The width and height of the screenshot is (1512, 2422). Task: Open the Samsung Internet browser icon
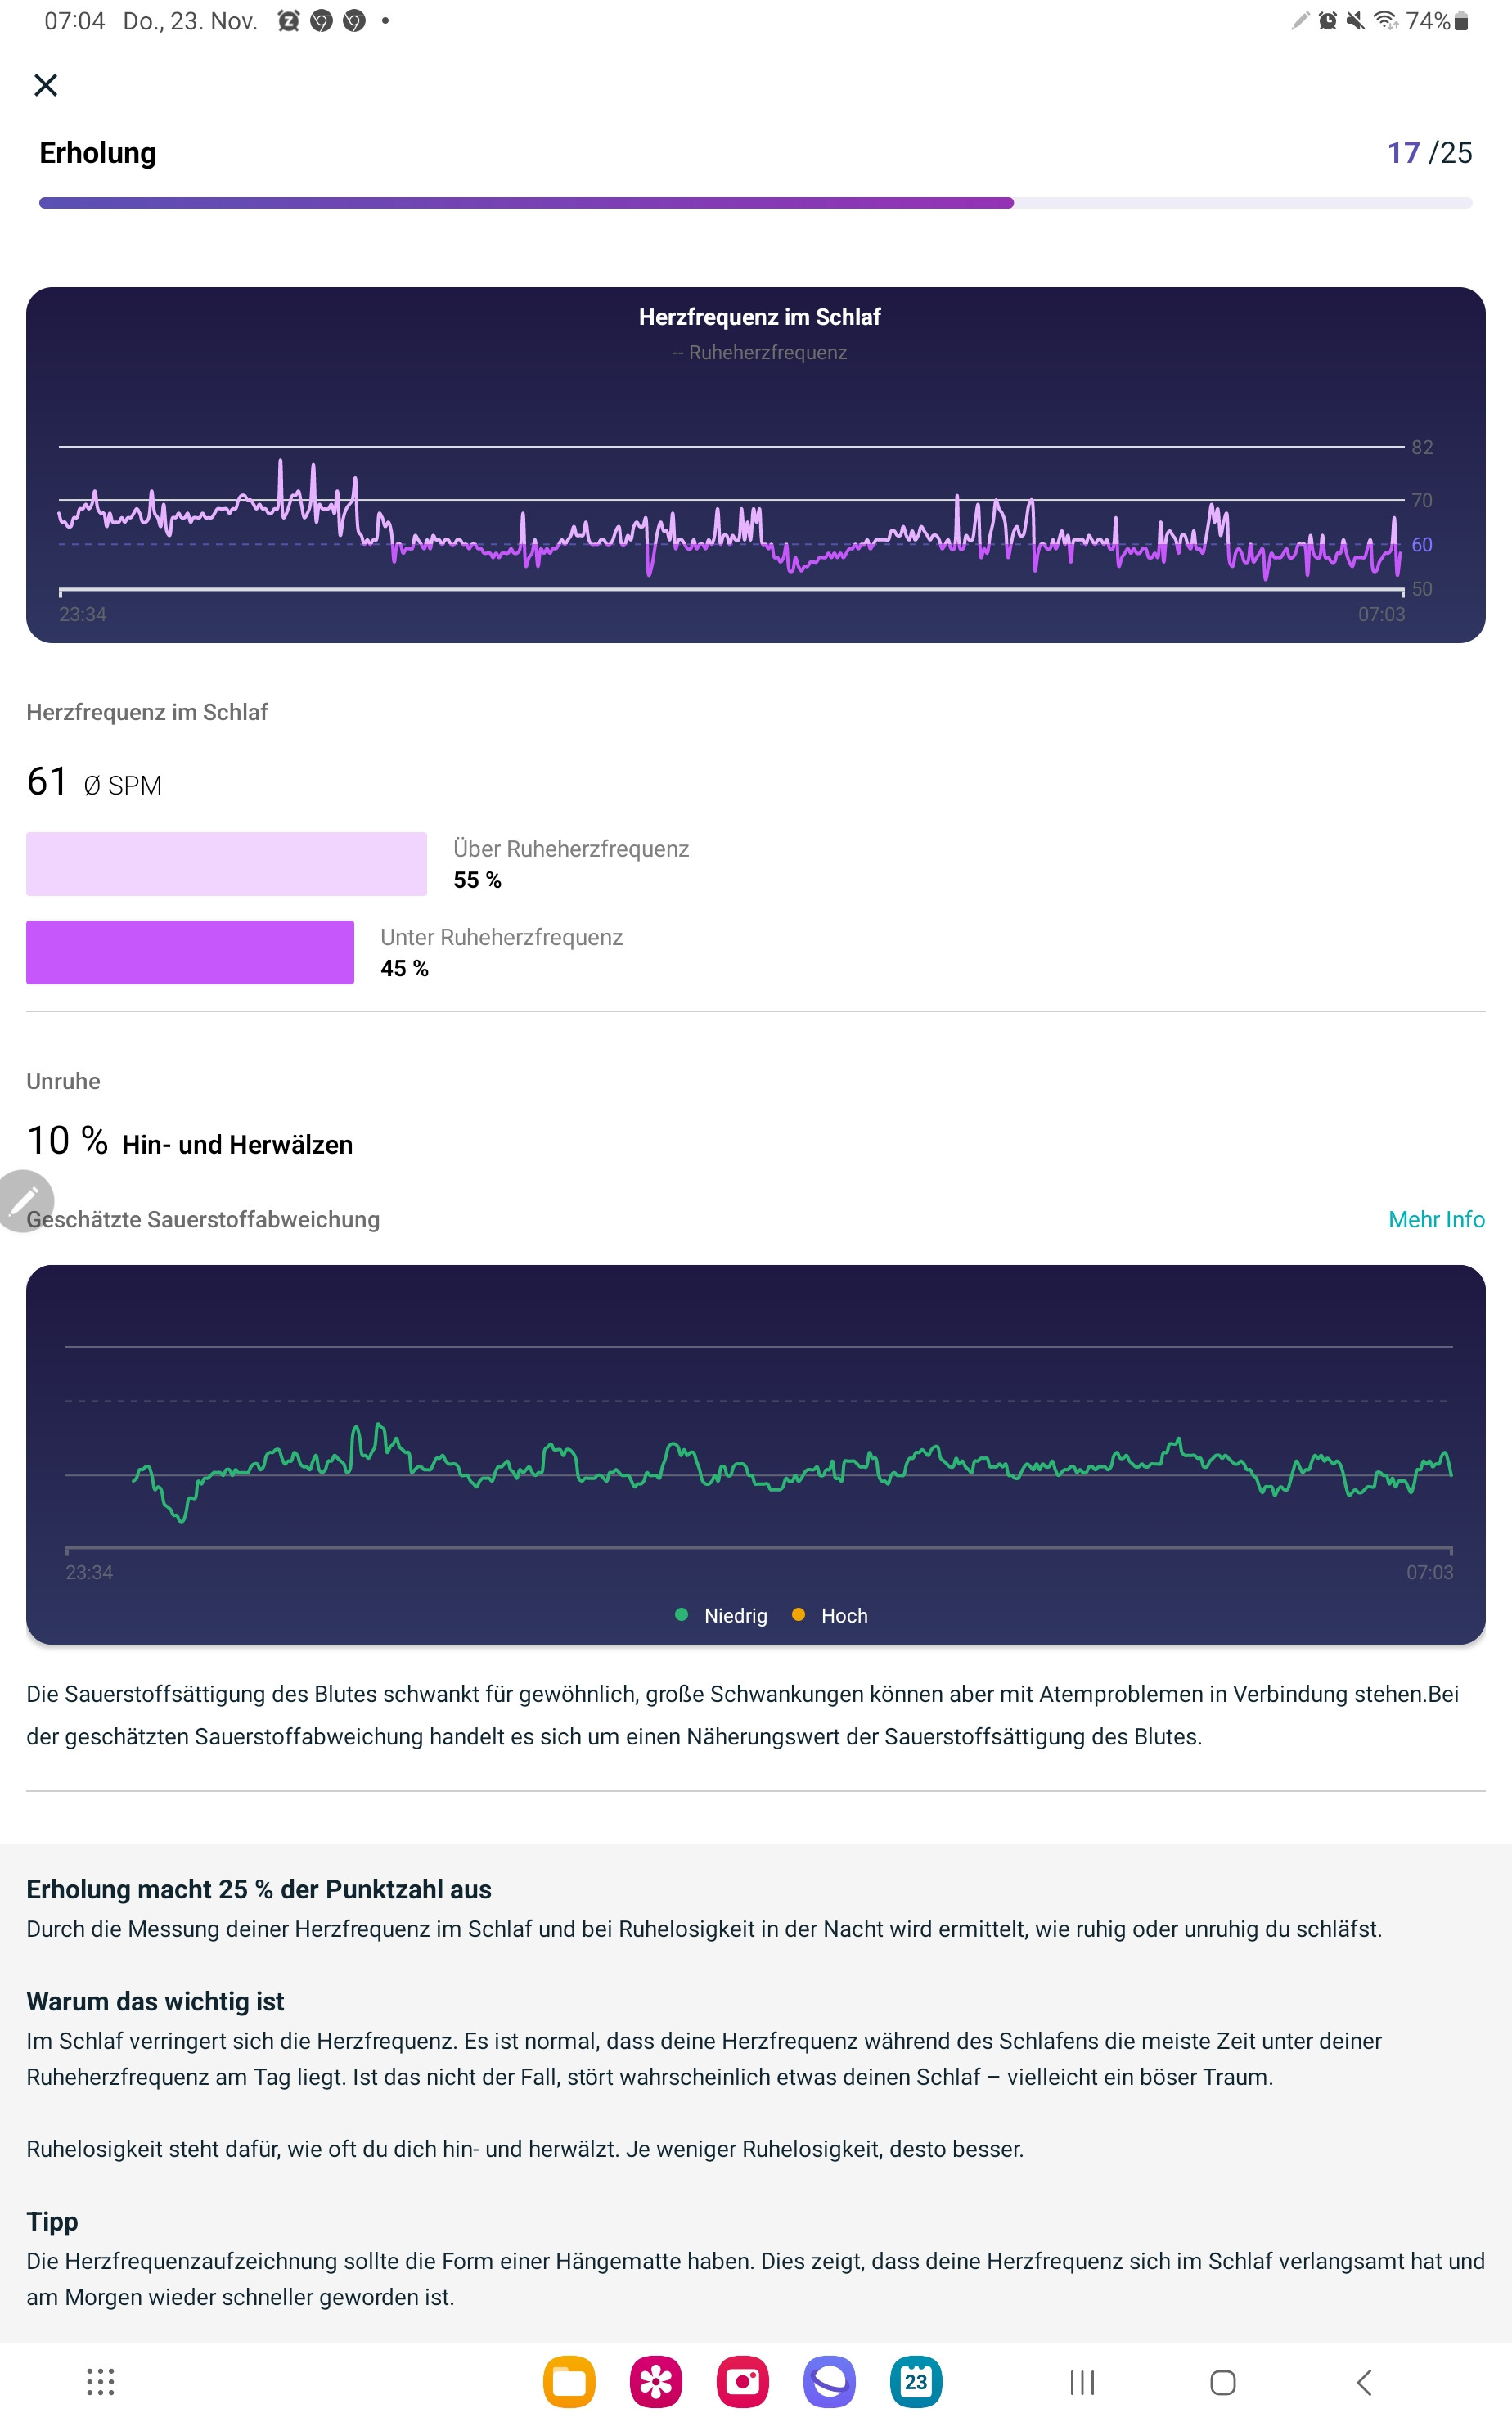click(x=829, y=2381)
